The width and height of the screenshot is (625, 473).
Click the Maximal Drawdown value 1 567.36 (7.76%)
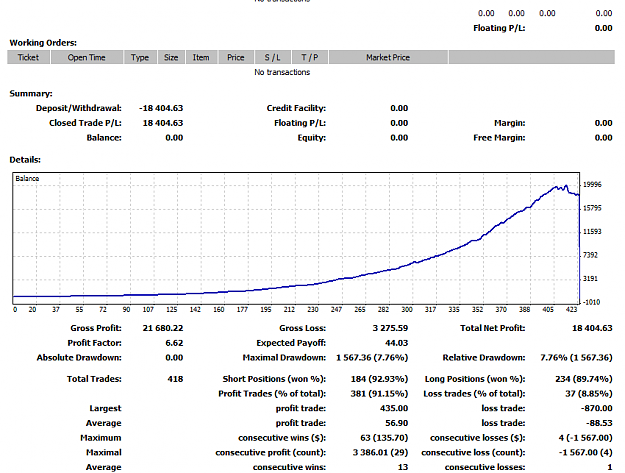click(x=372, y=357)
